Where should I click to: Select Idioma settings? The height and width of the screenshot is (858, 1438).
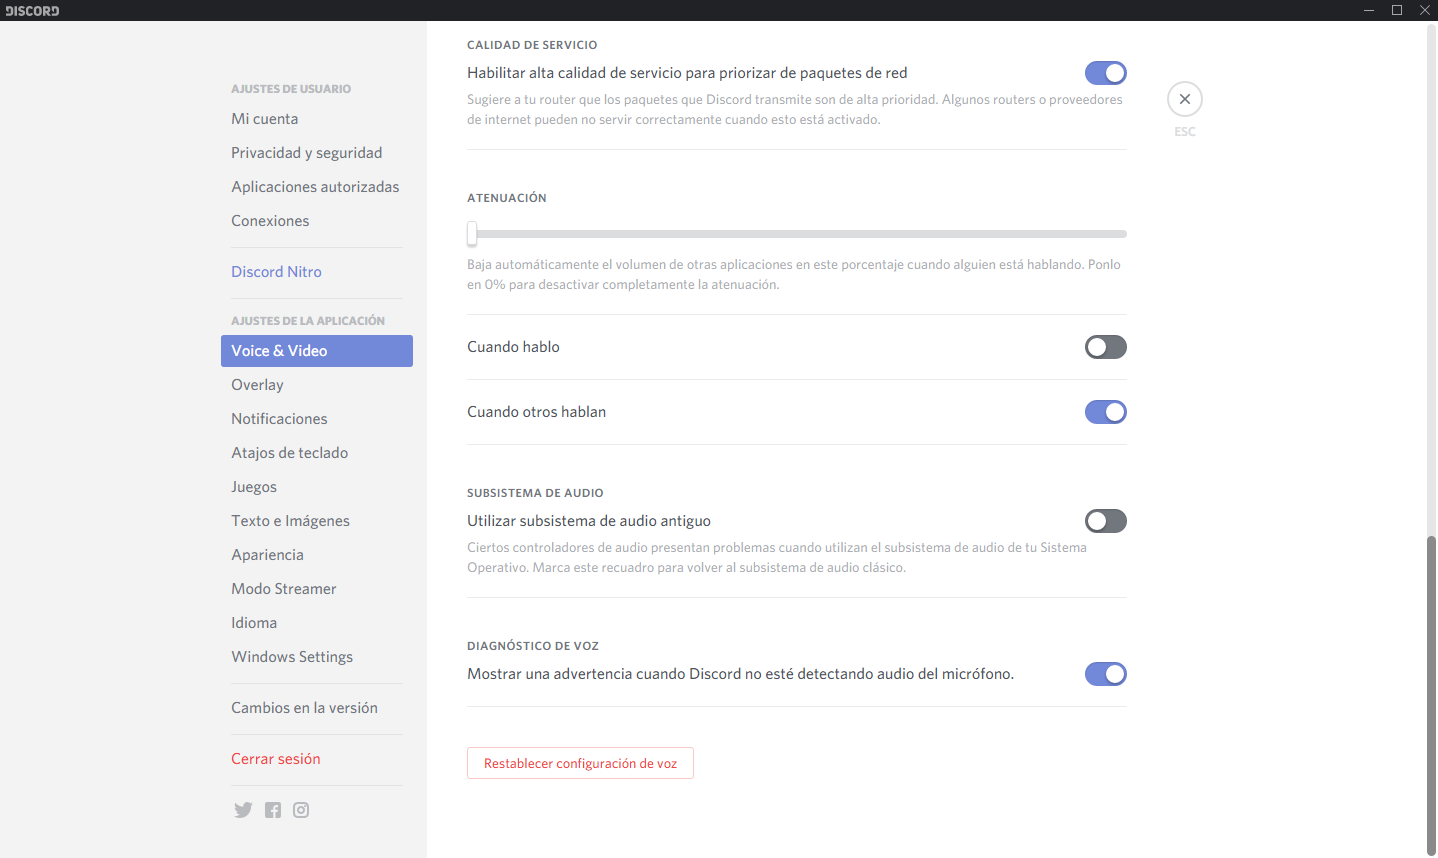pyautogui.click(x=317, y=623)
